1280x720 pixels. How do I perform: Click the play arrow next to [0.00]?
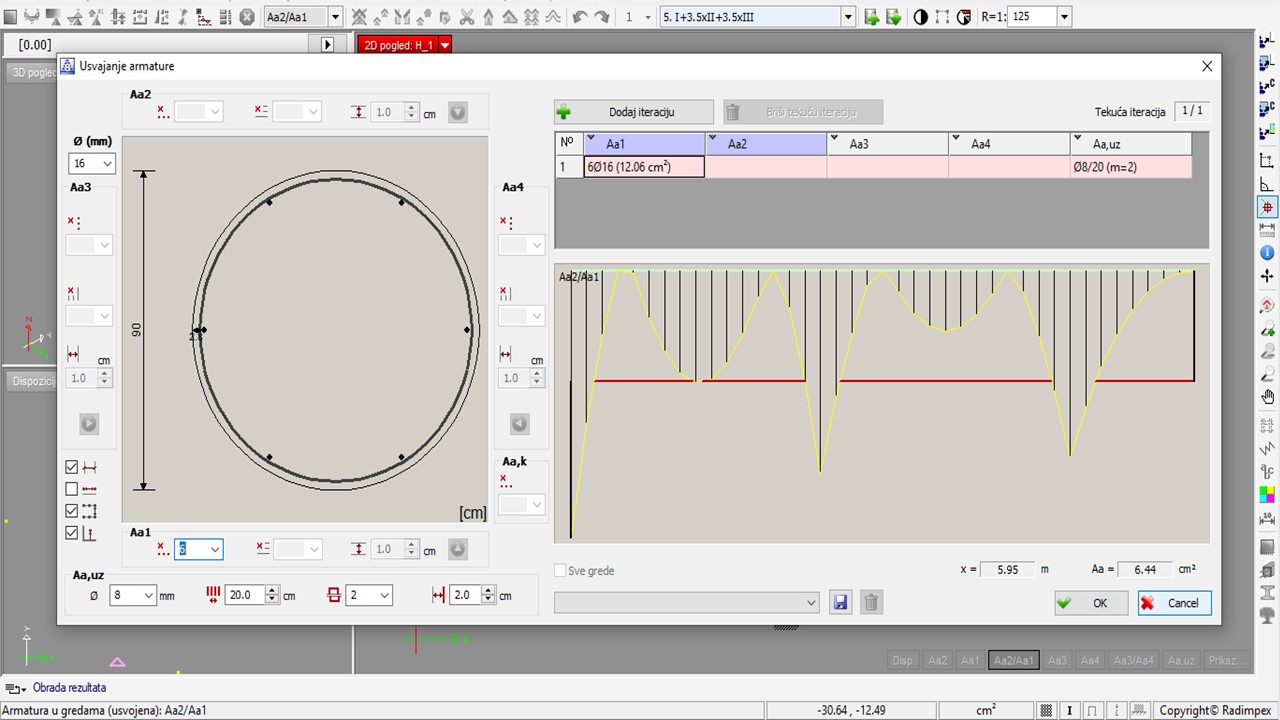(x=327, y=45)
